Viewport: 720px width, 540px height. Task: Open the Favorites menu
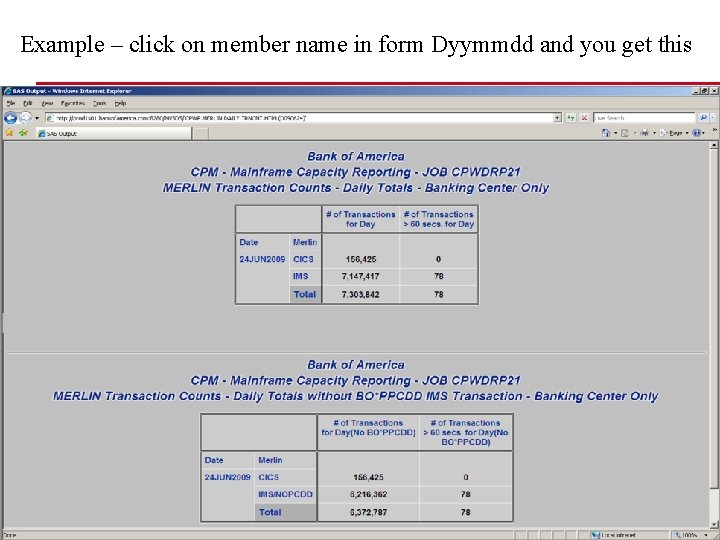[x=73, y=103]
